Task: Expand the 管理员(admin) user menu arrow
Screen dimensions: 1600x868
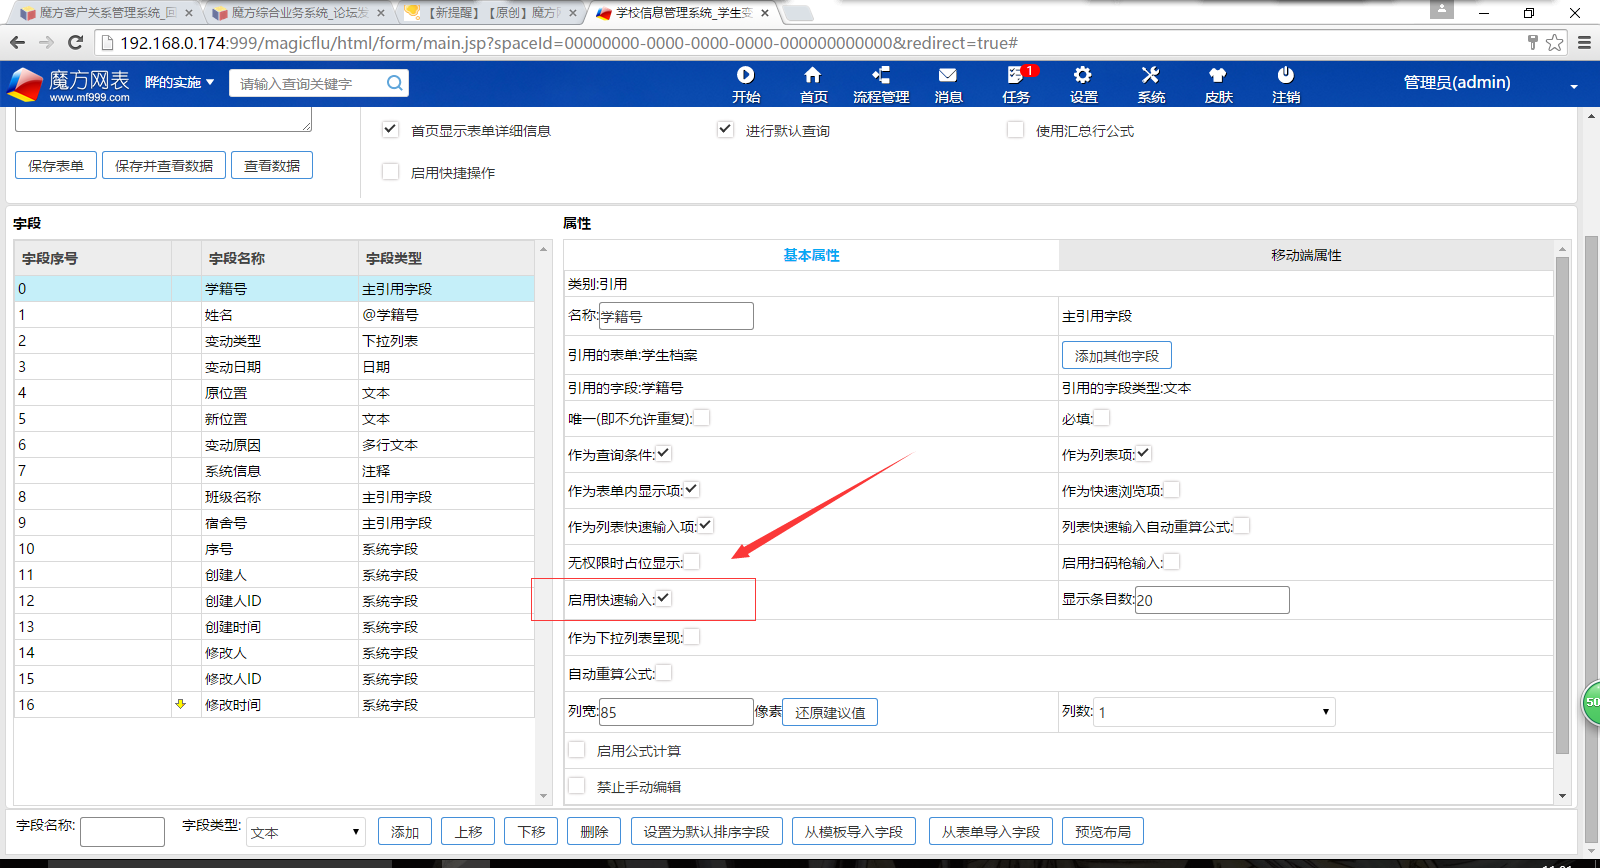Action: (1574, 86)
